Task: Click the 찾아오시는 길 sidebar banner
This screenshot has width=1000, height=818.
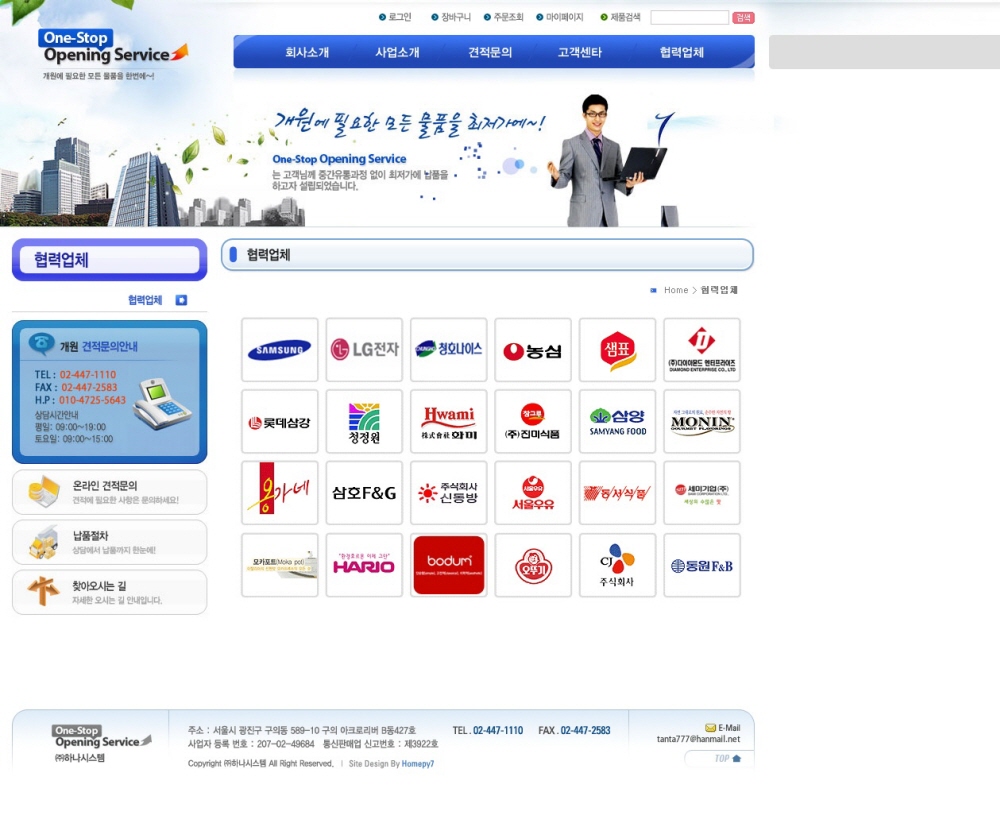Action: point(109,592)
